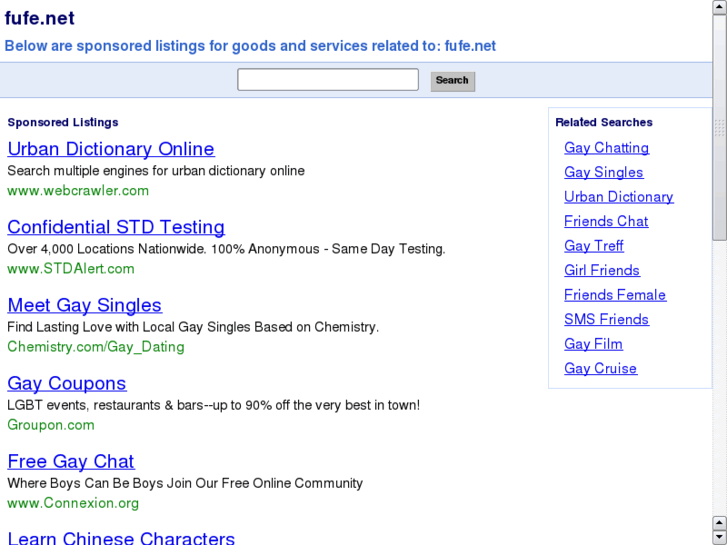Open the SMS Friends related search
Viewport: 727px width, 545px height.
pos(606,319)
